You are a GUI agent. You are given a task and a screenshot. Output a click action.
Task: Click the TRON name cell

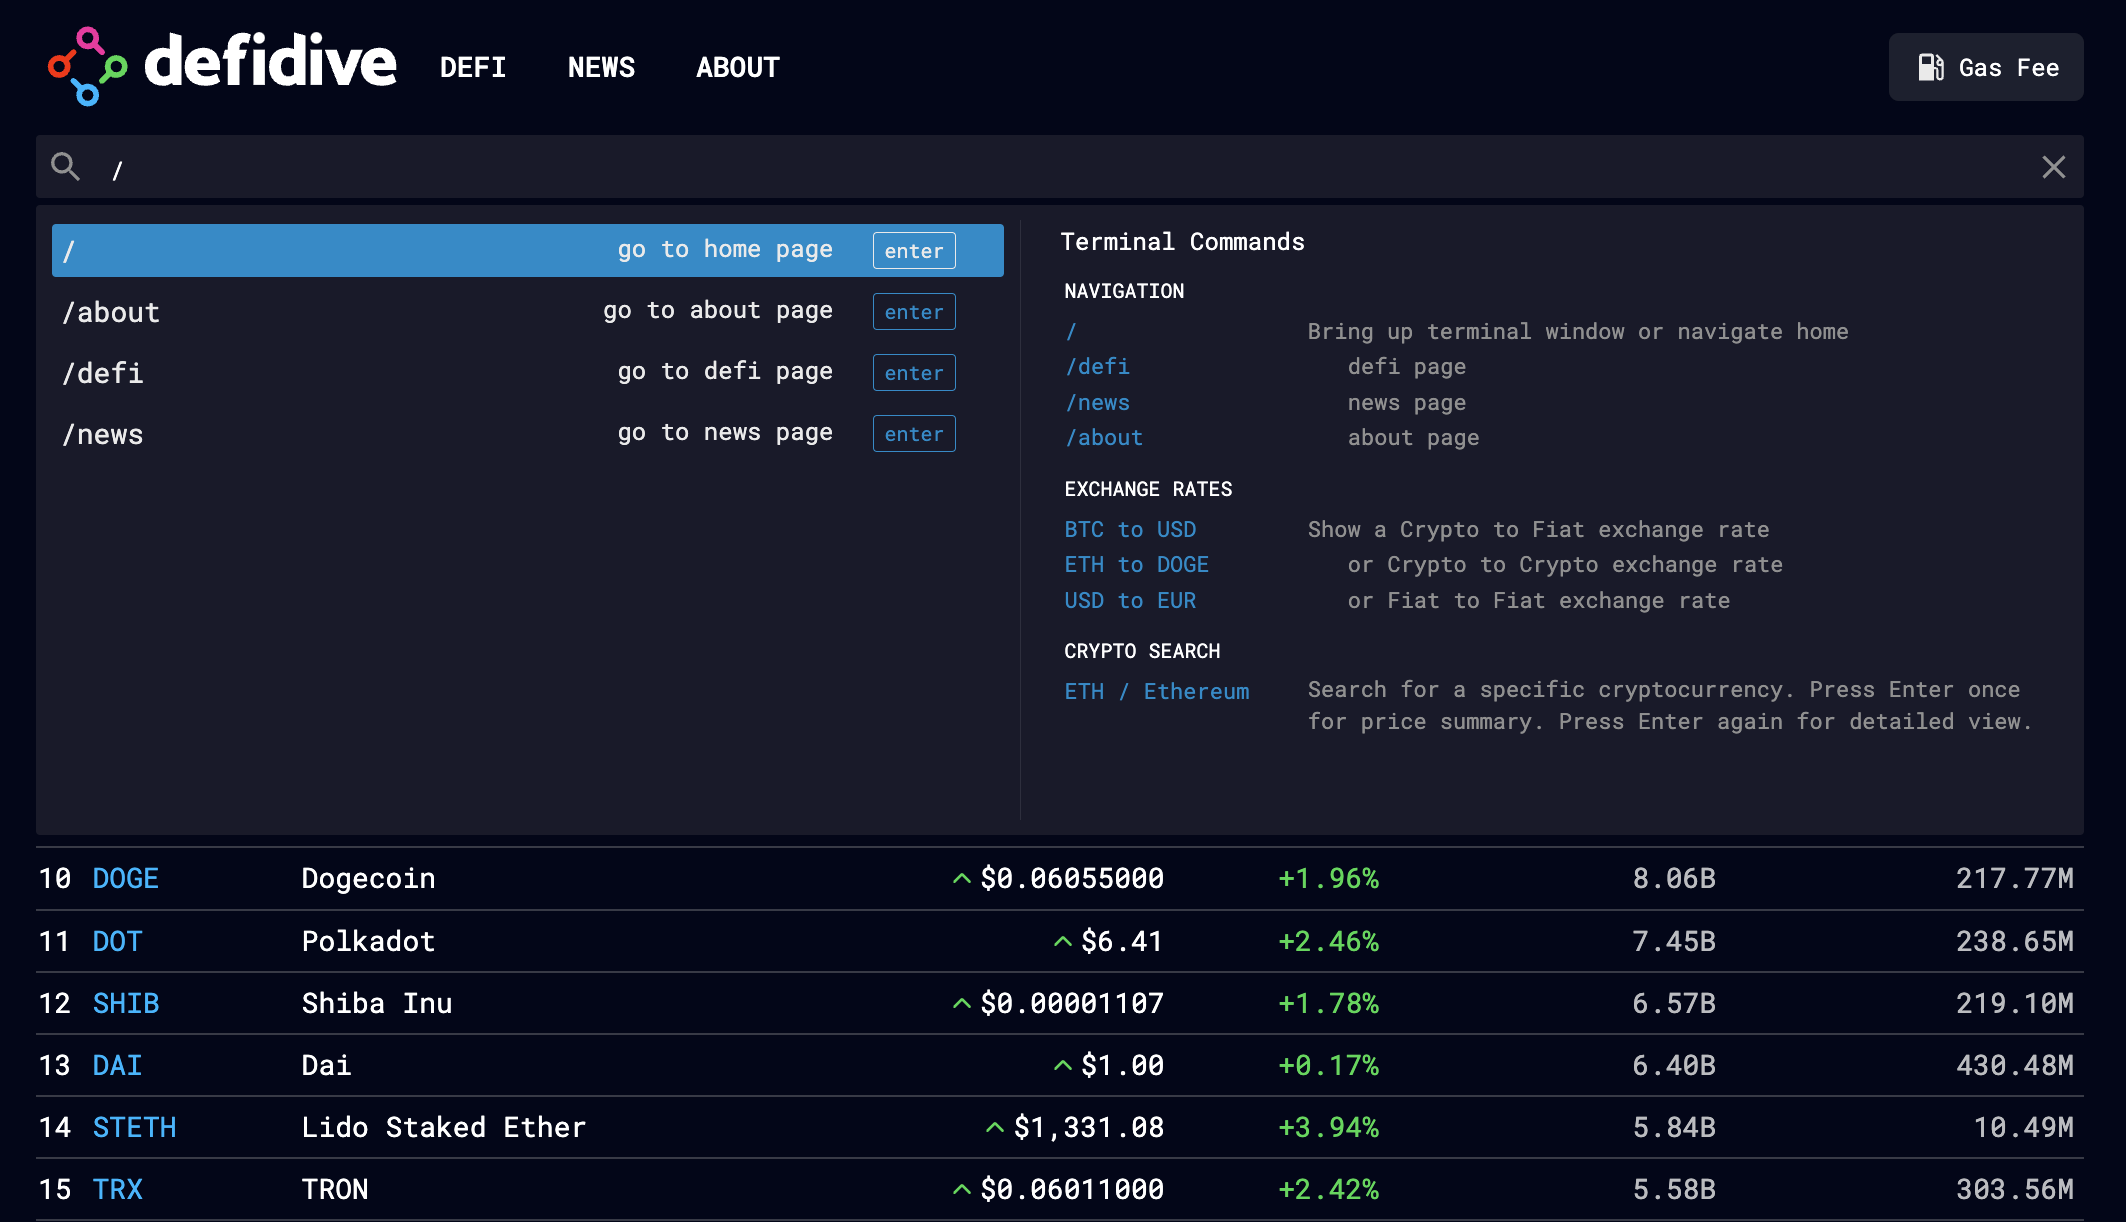[335, 1189]
